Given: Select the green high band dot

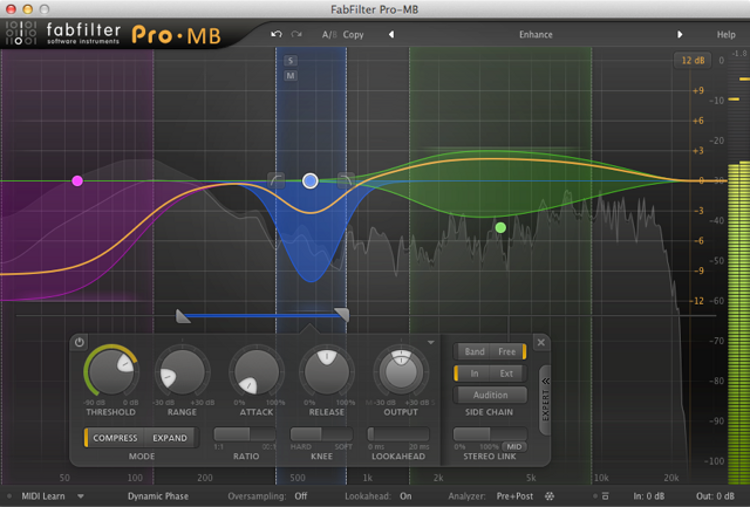Looking at the screenshot, I should click(x=500, y=228).
